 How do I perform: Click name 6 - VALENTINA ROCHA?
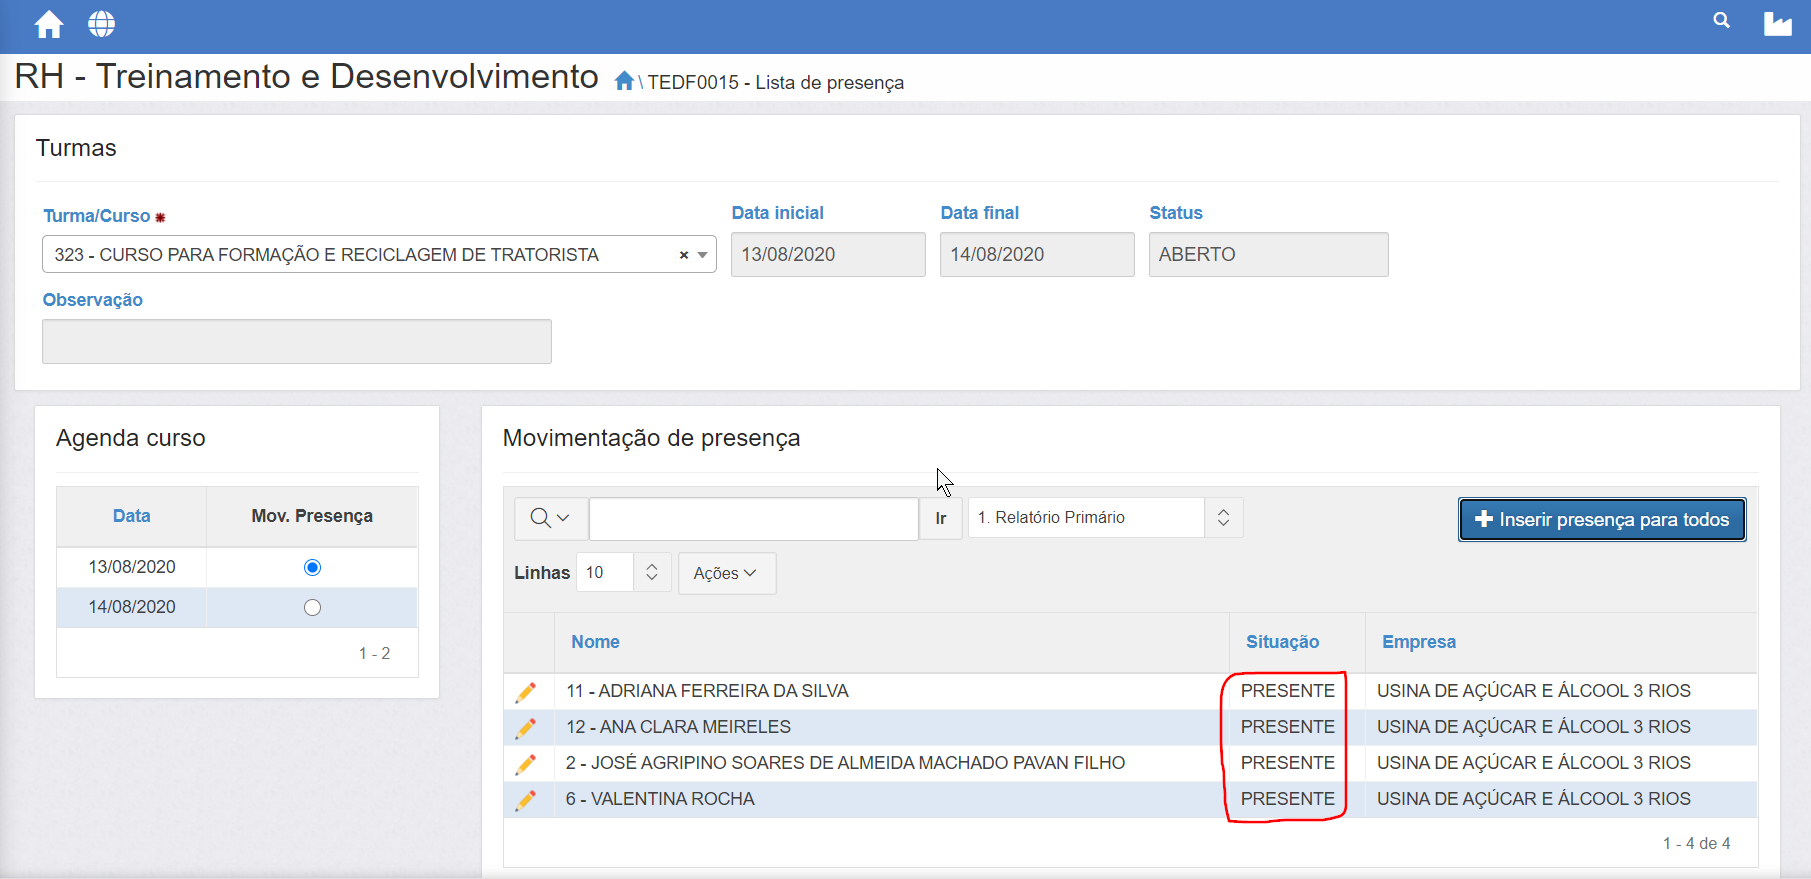tap(660, 799)
